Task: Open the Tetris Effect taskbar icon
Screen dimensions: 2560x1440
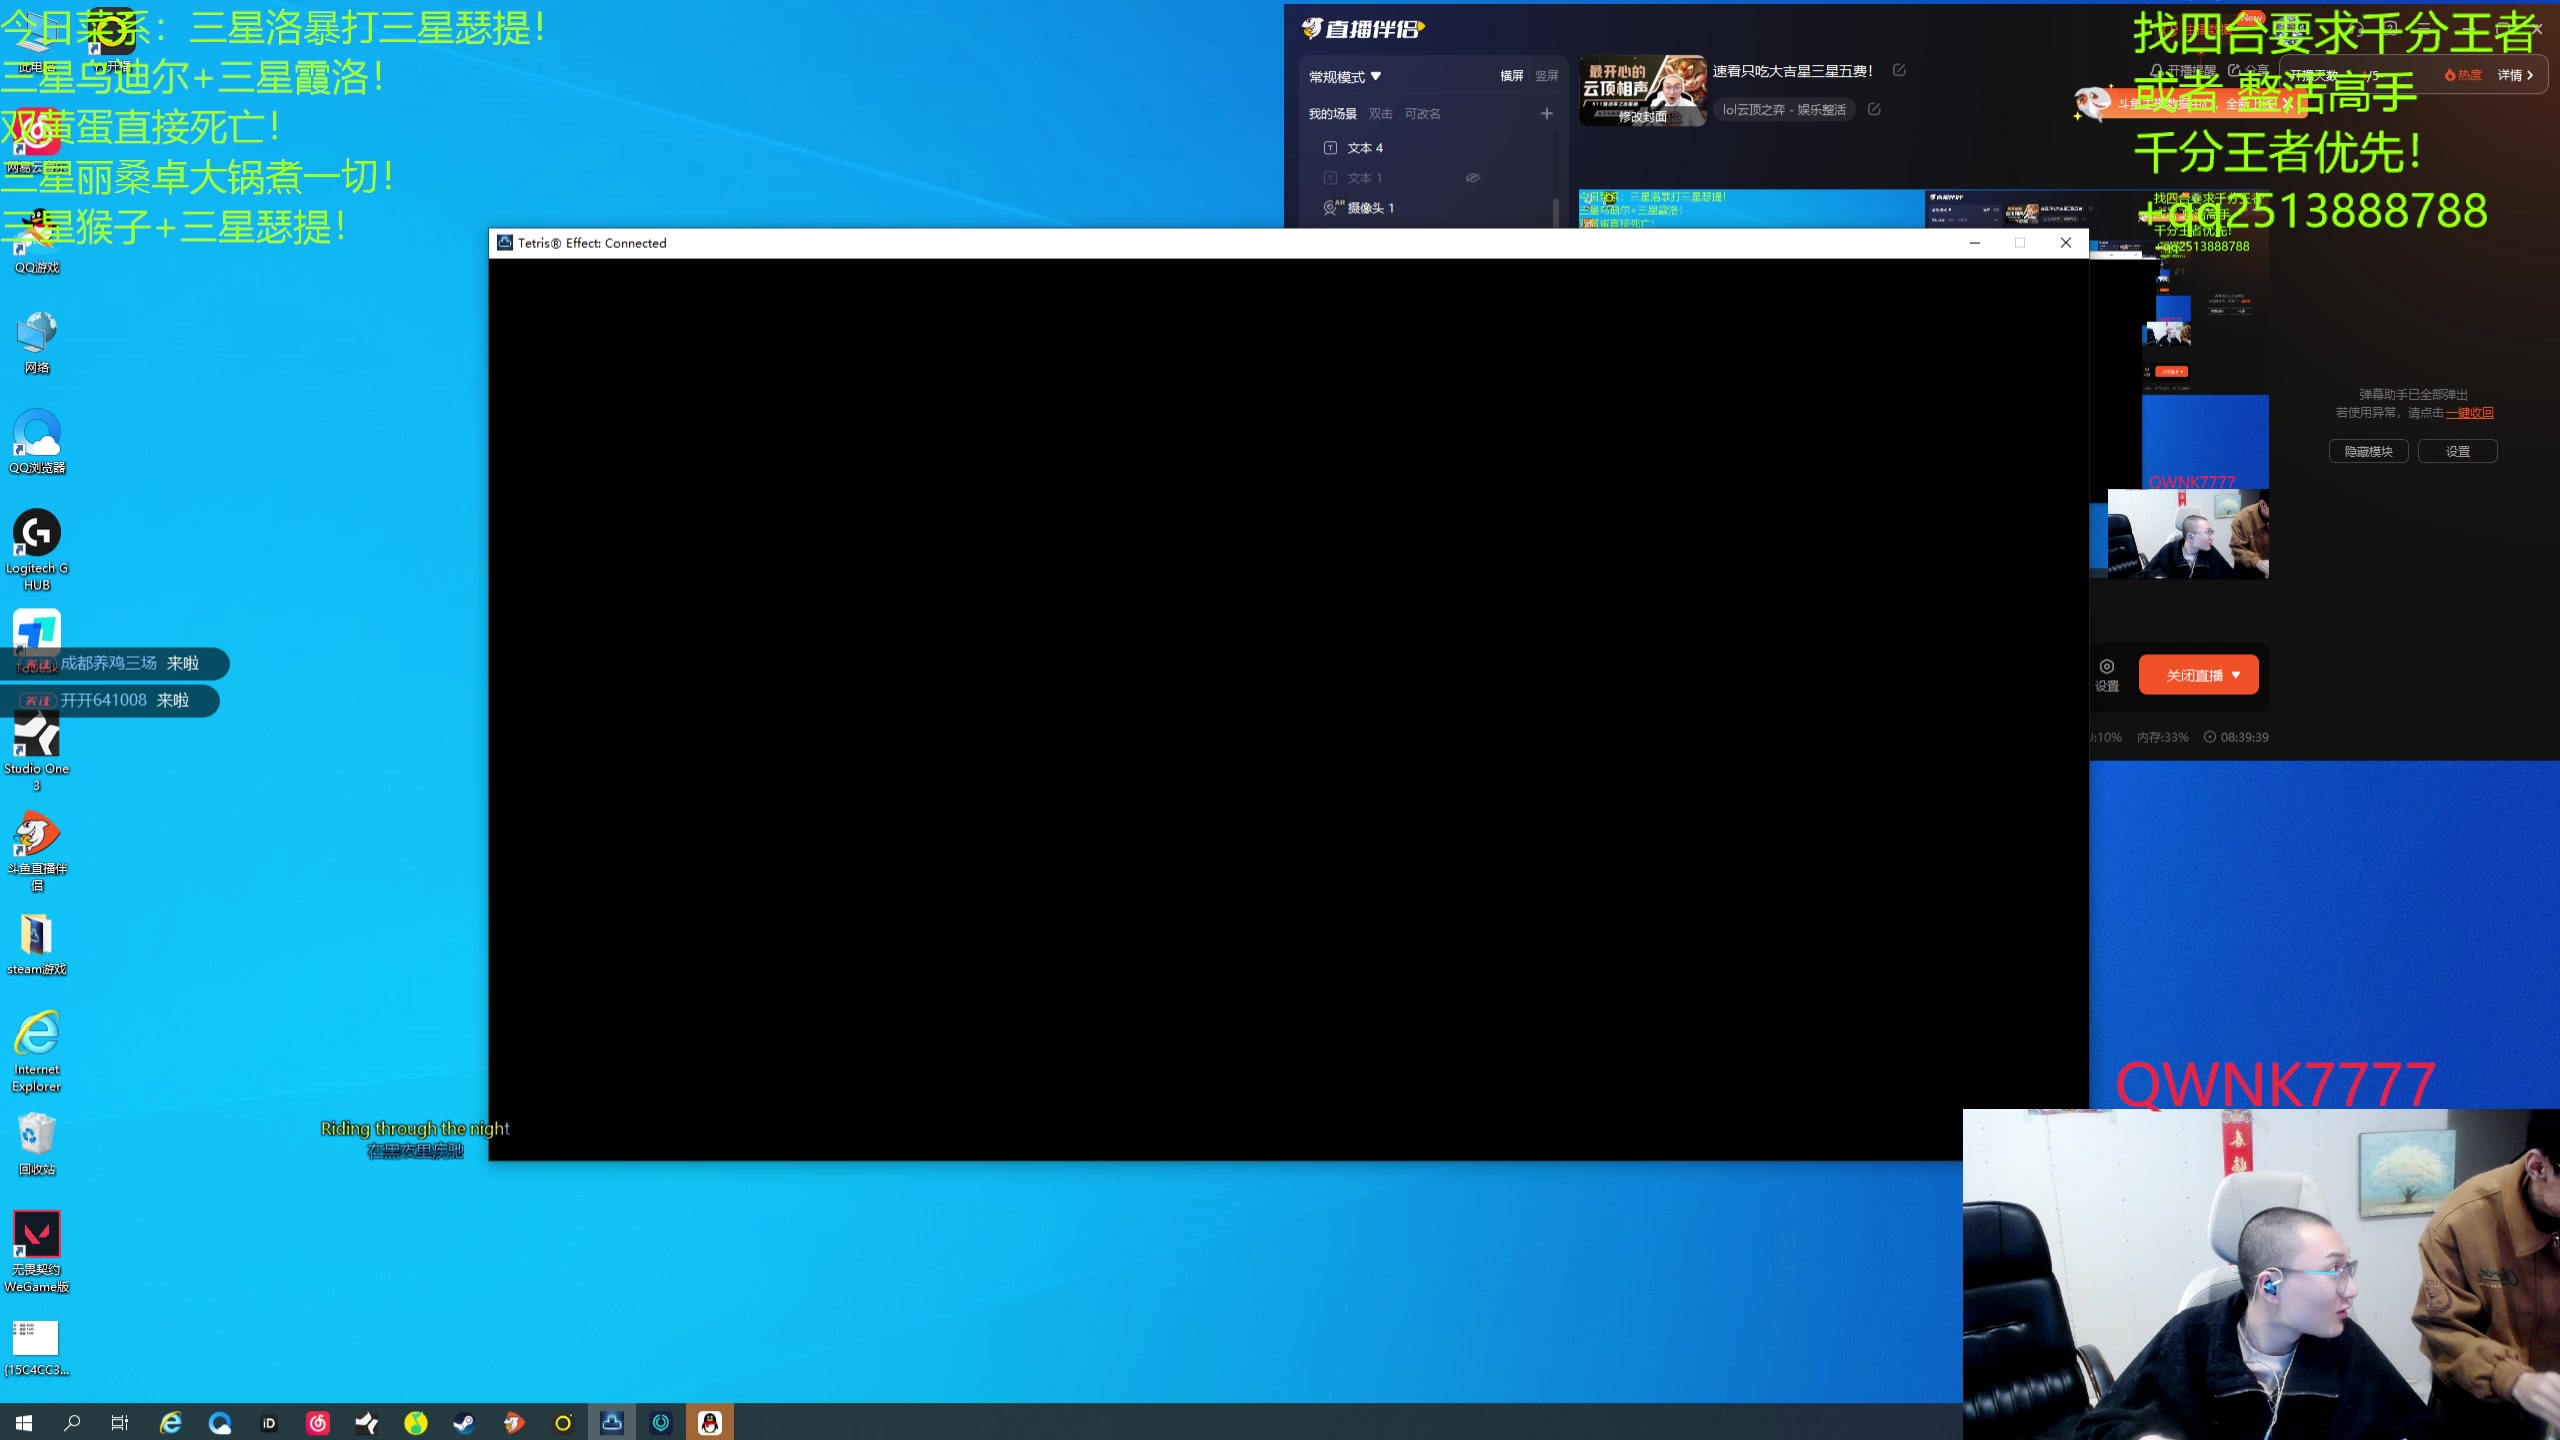Action: 612,1422
